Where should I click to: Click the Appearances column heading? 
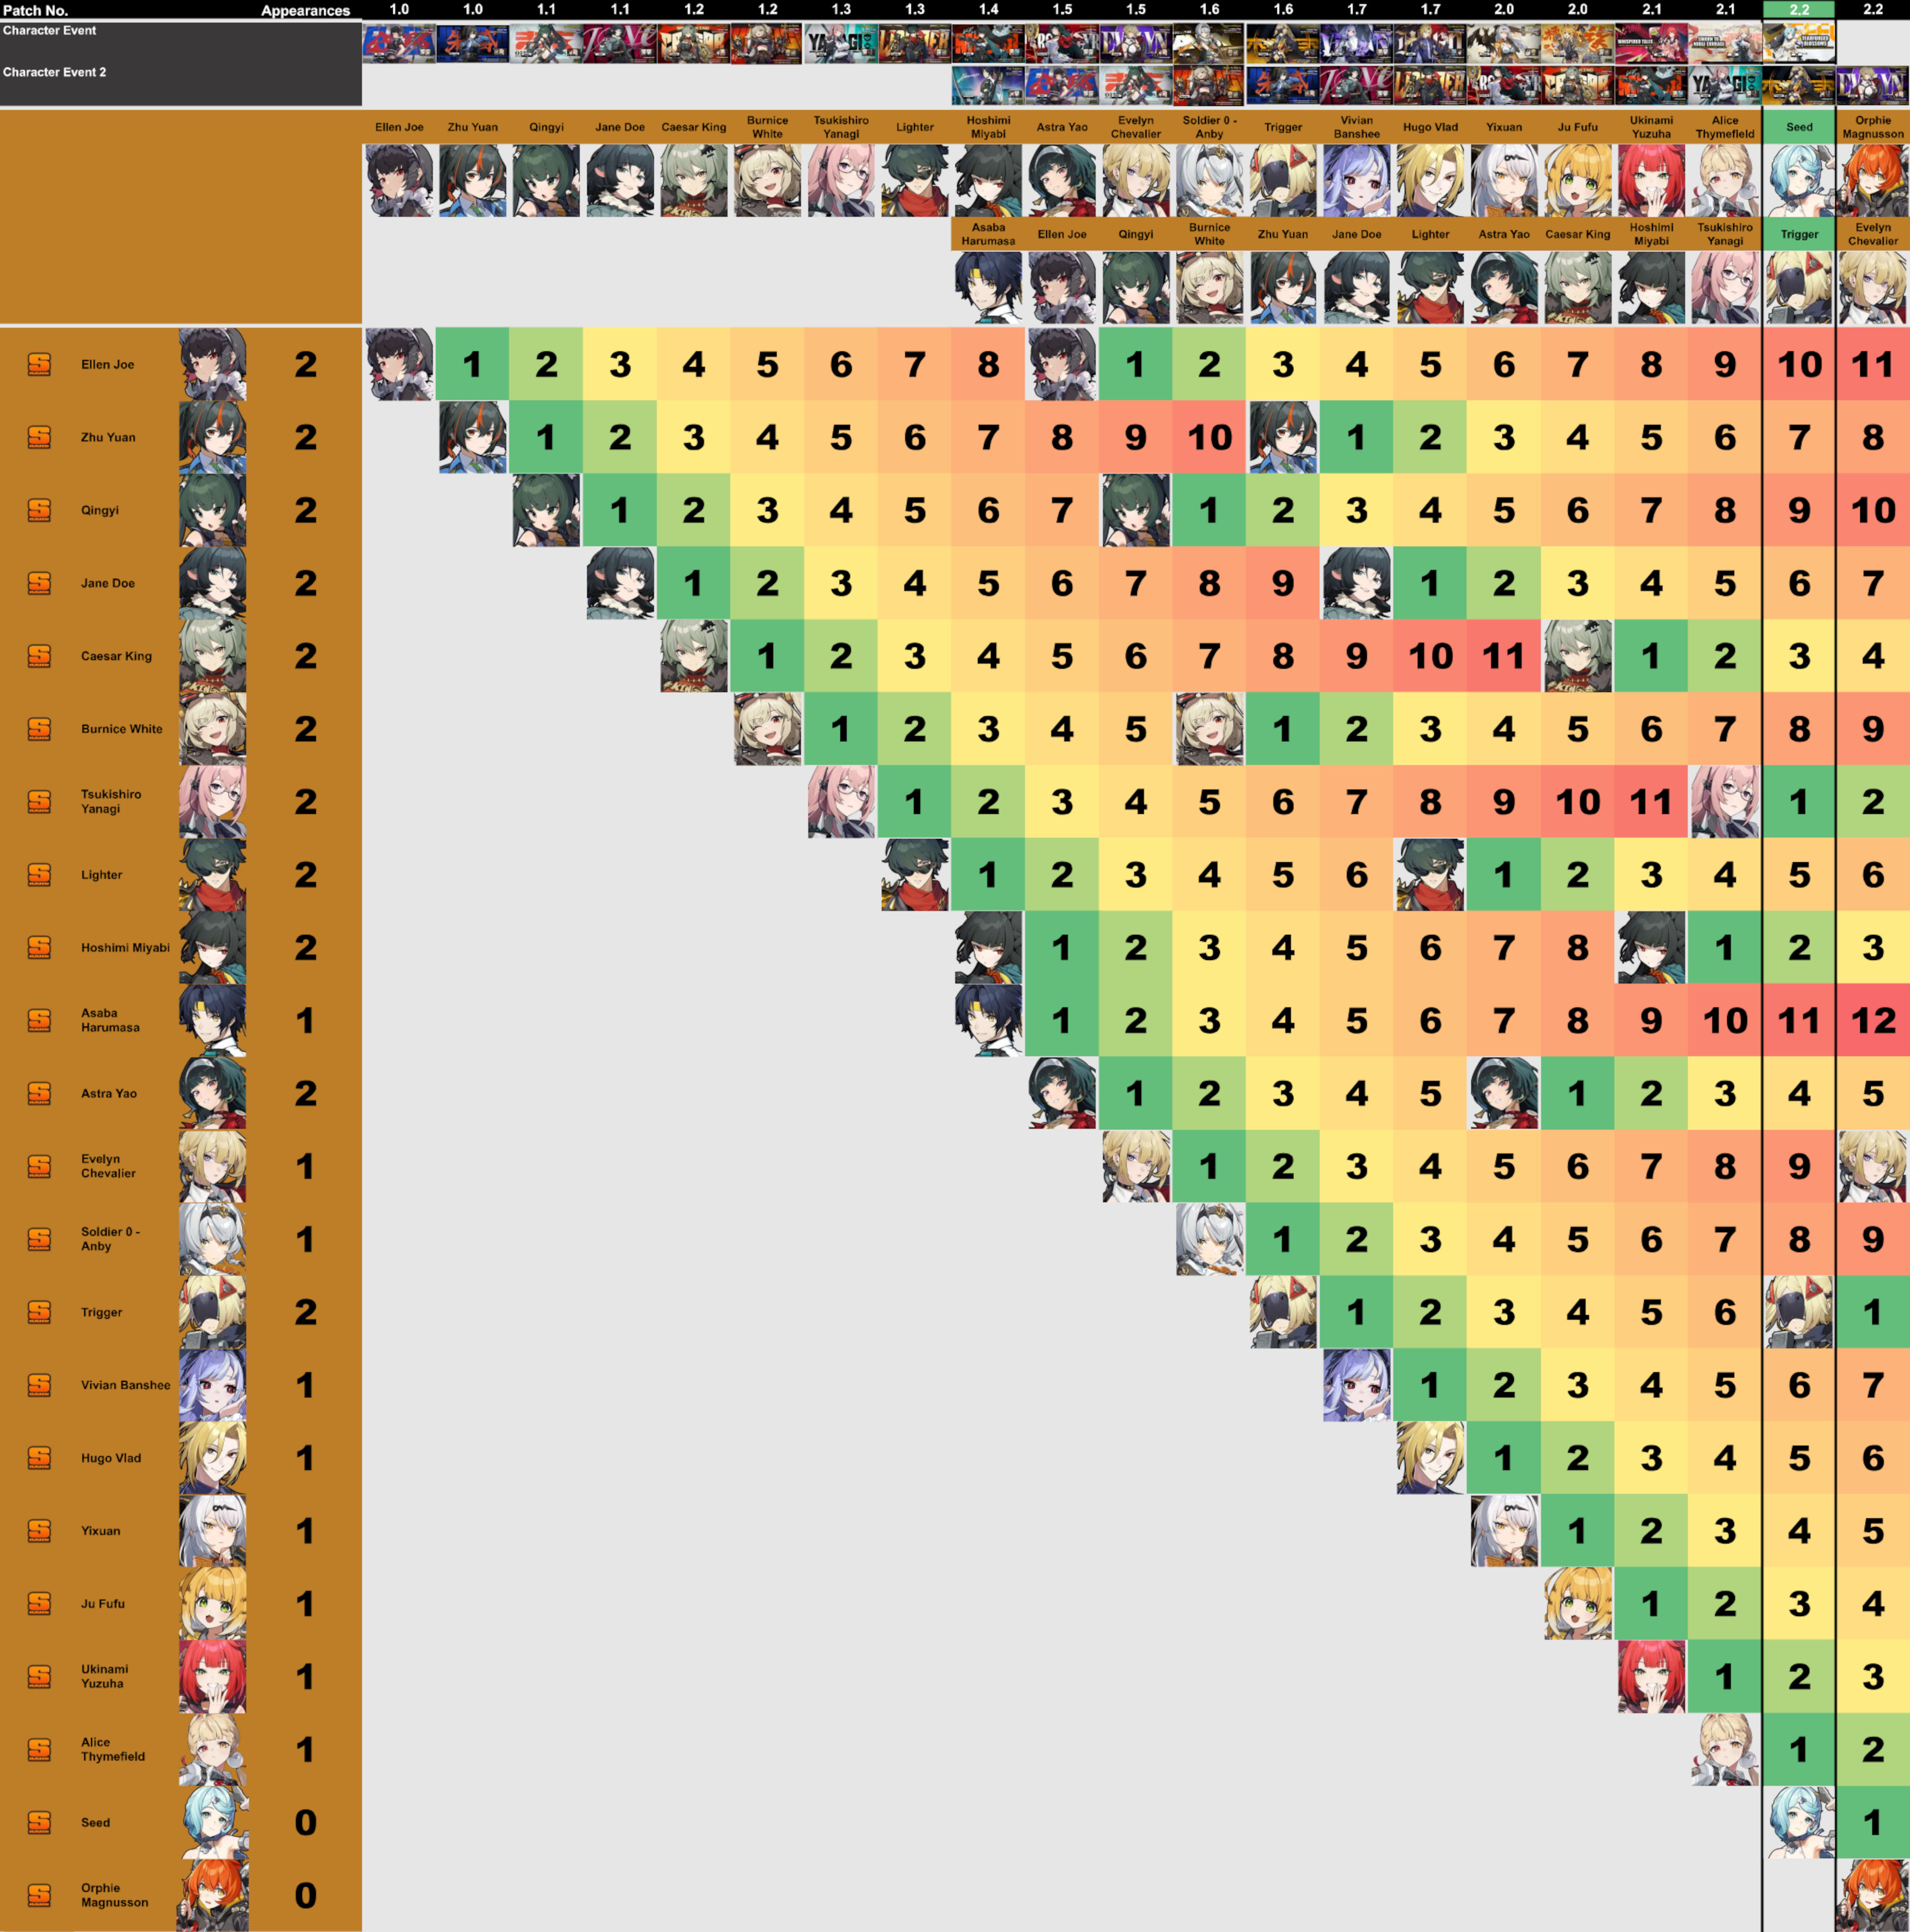pos(305,11)
